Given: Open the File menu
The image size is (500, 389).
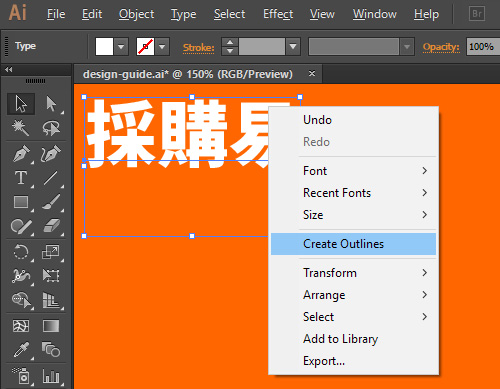Looking at the screenshot, I should 56,14.
